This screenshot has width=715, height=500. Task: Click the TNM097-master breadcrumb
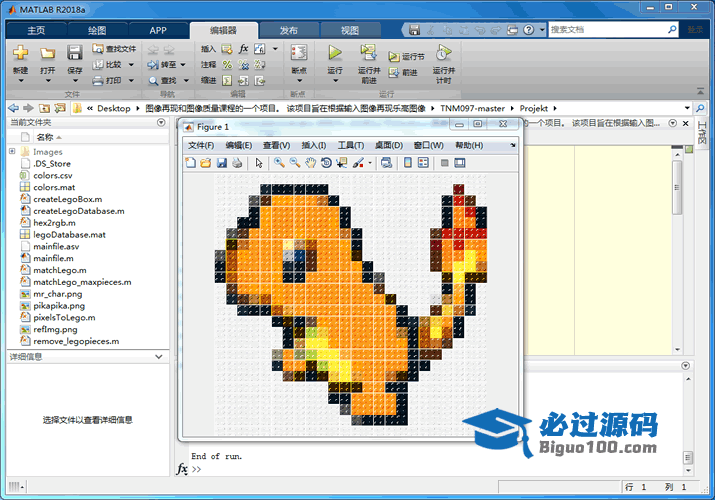(472, 108)
